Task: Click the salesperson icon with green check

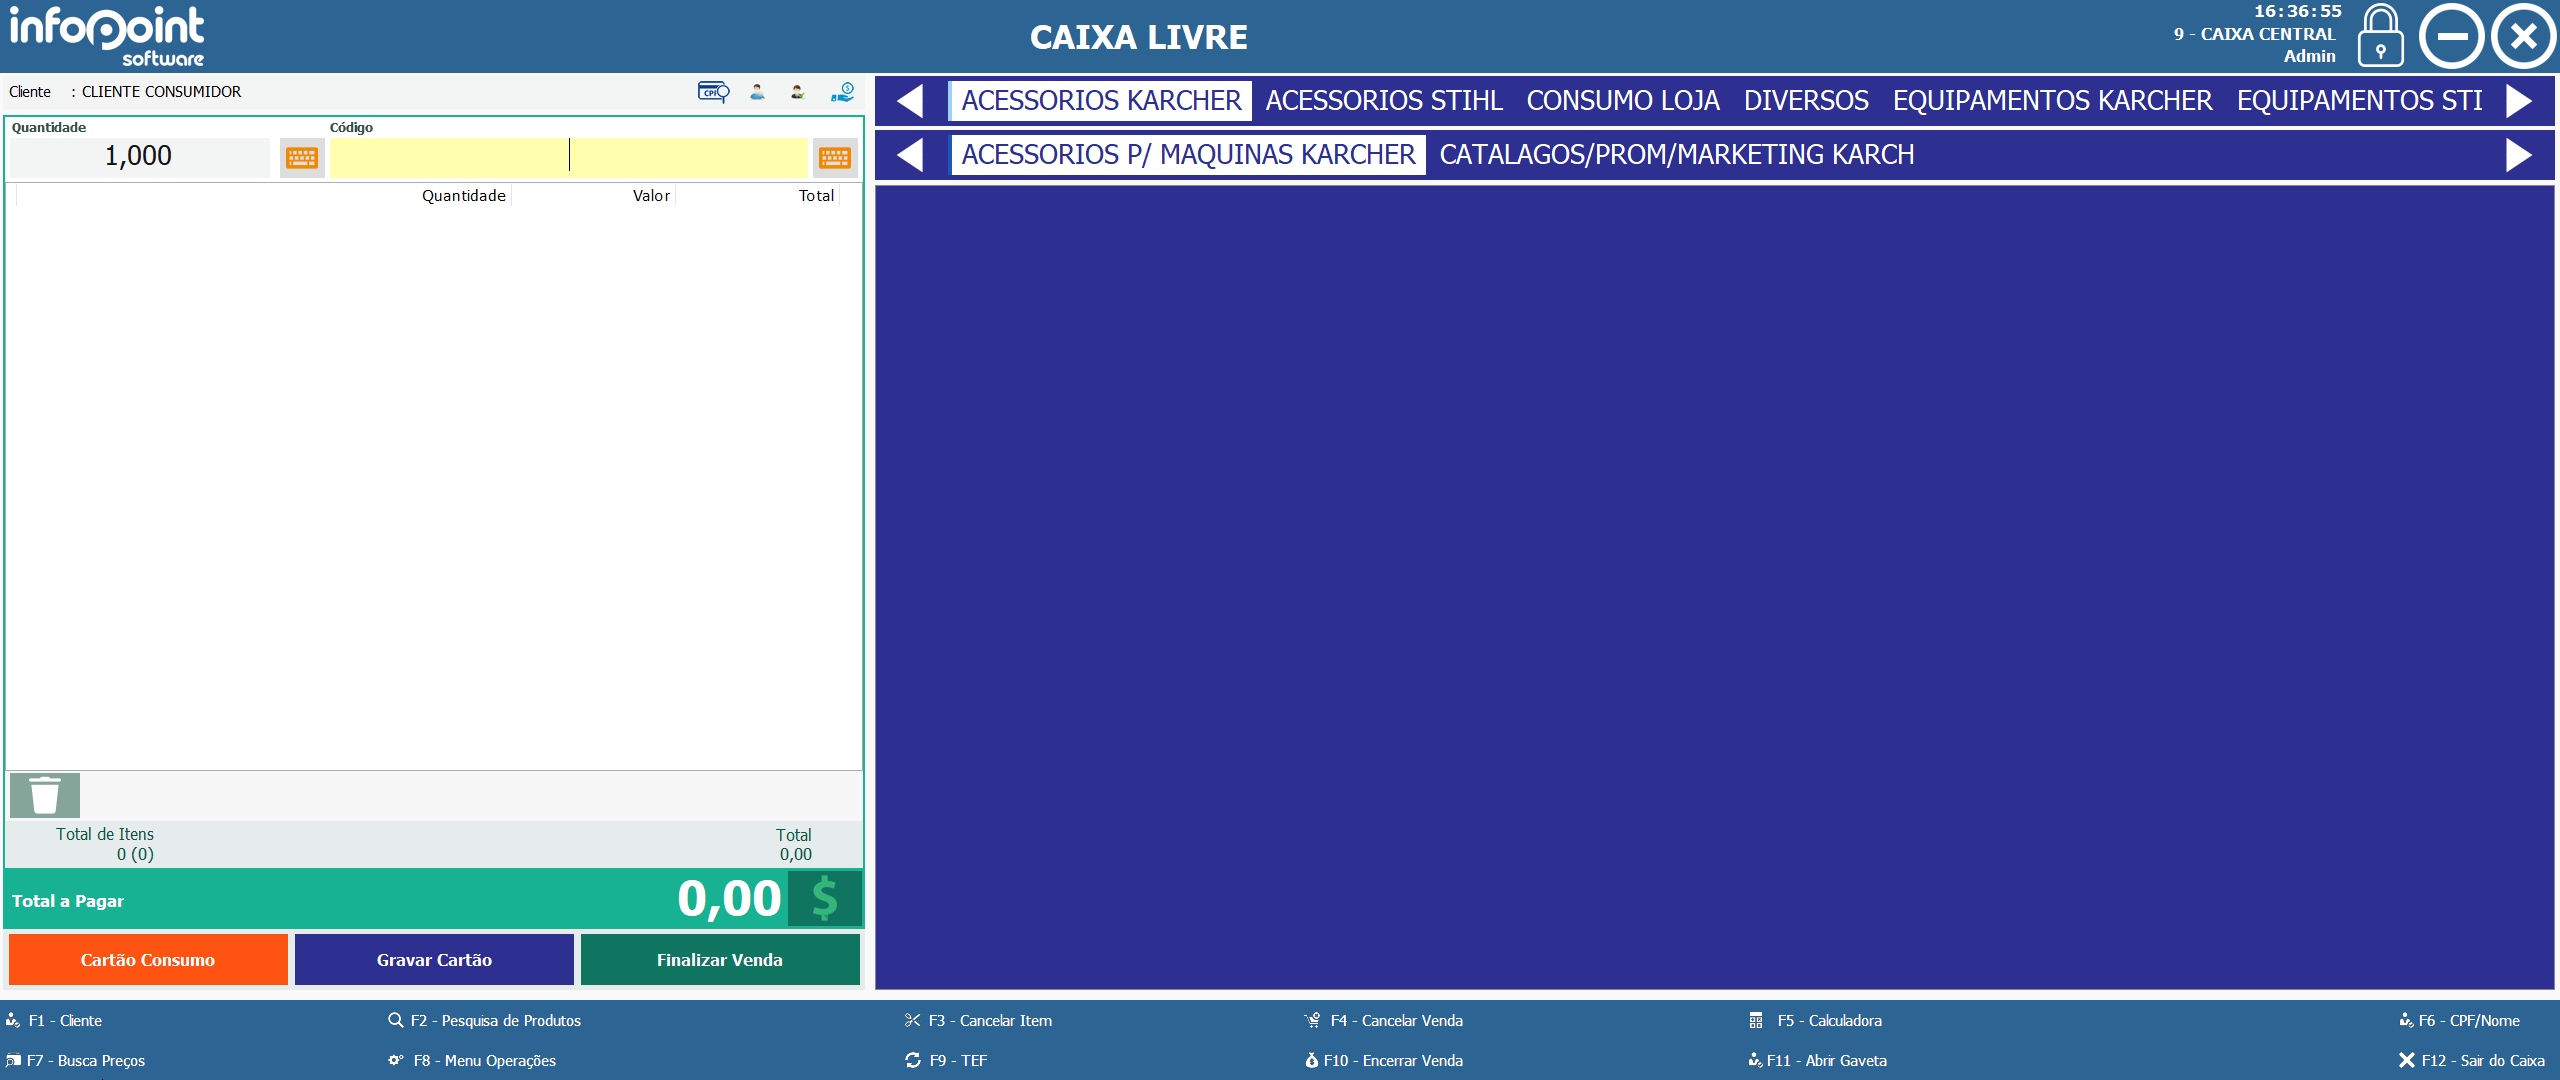Action: click(x=797, y=92)
